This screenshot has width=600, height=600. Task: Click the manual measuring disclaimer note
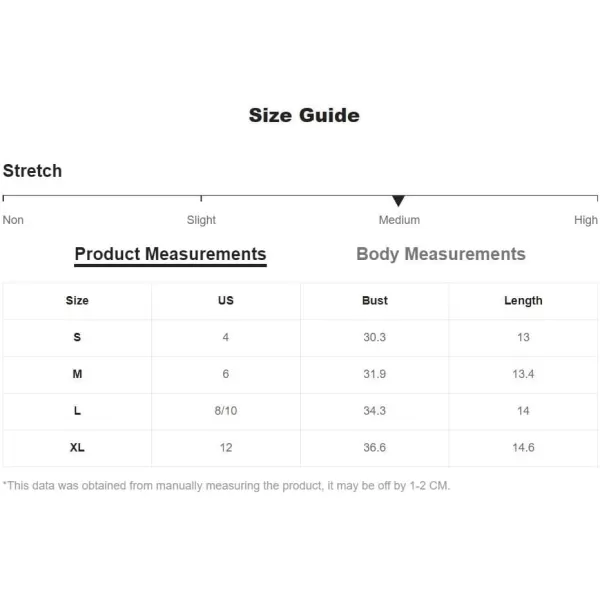(226, 486)
